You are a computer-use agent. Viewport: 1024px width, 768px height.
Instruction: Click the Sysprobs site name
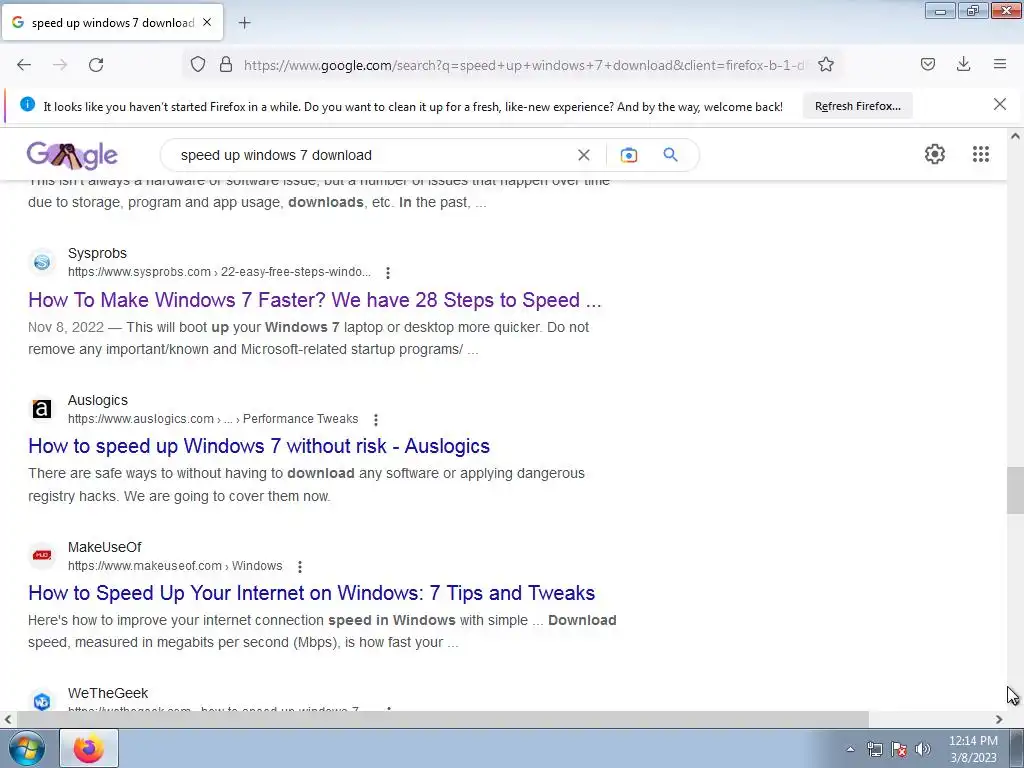point(97,253)
